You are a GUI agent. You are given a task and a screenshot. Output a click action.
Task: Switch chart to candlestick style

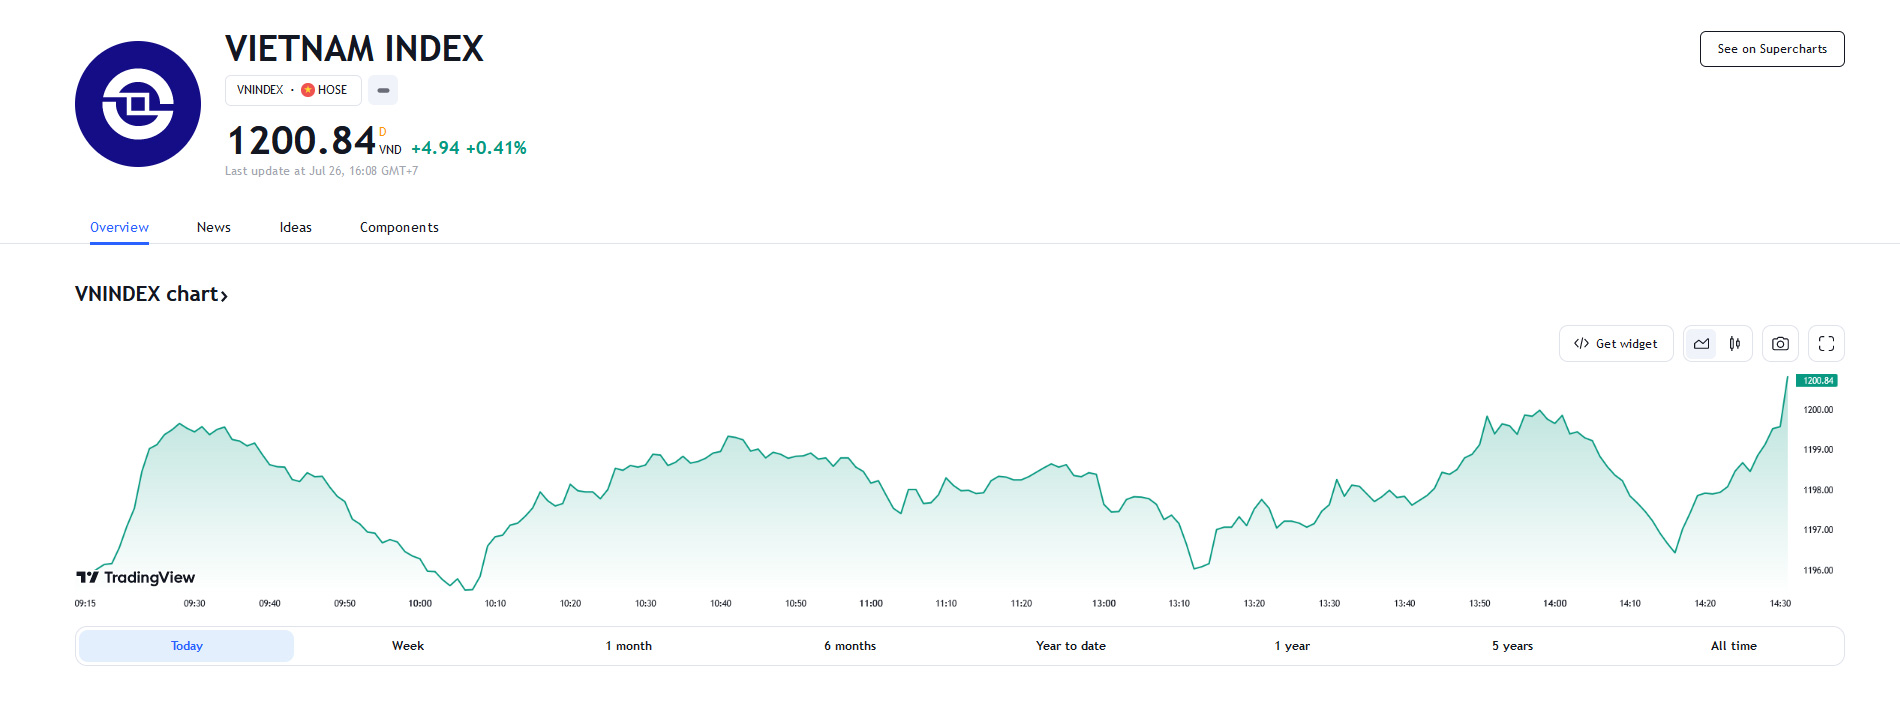[1735, 344]
